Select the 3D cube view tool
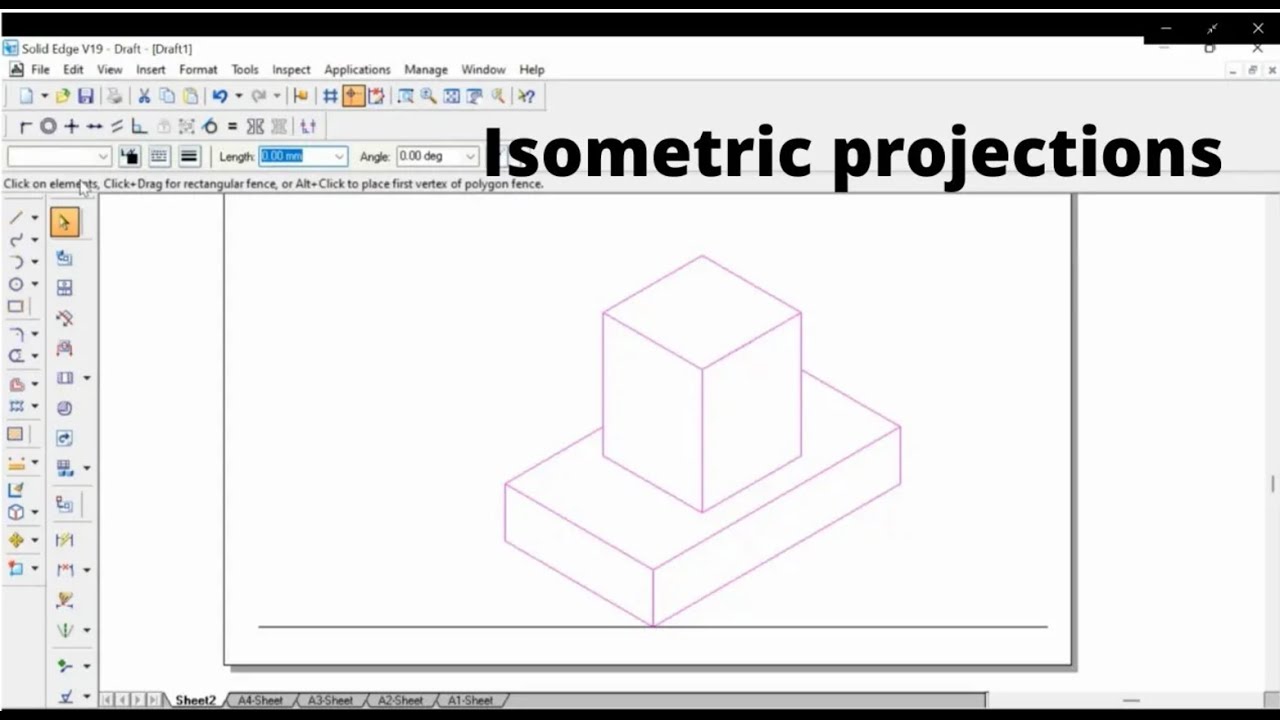The width and height of the screenshot is (1280, 720). click(x=15, y=512)
